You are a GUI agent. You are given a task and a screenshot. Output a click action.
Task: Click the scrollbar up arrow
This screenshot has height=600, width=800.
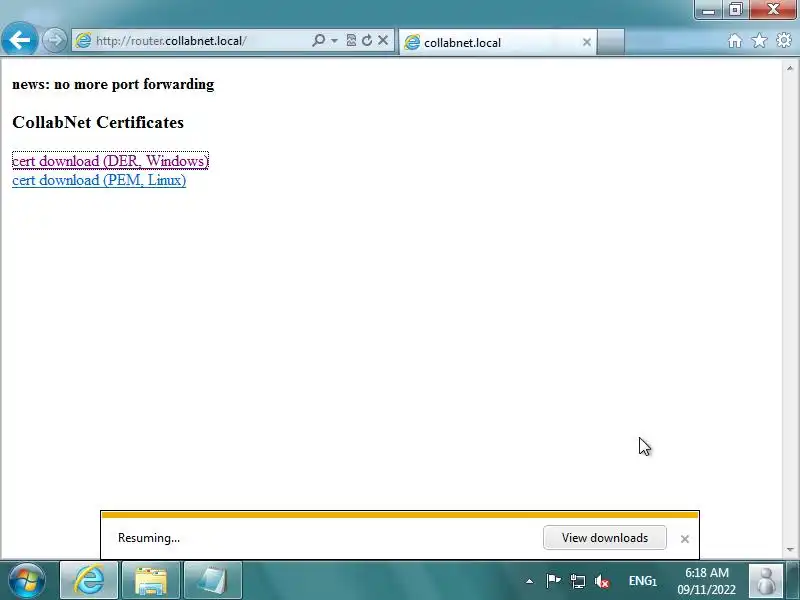790,68
